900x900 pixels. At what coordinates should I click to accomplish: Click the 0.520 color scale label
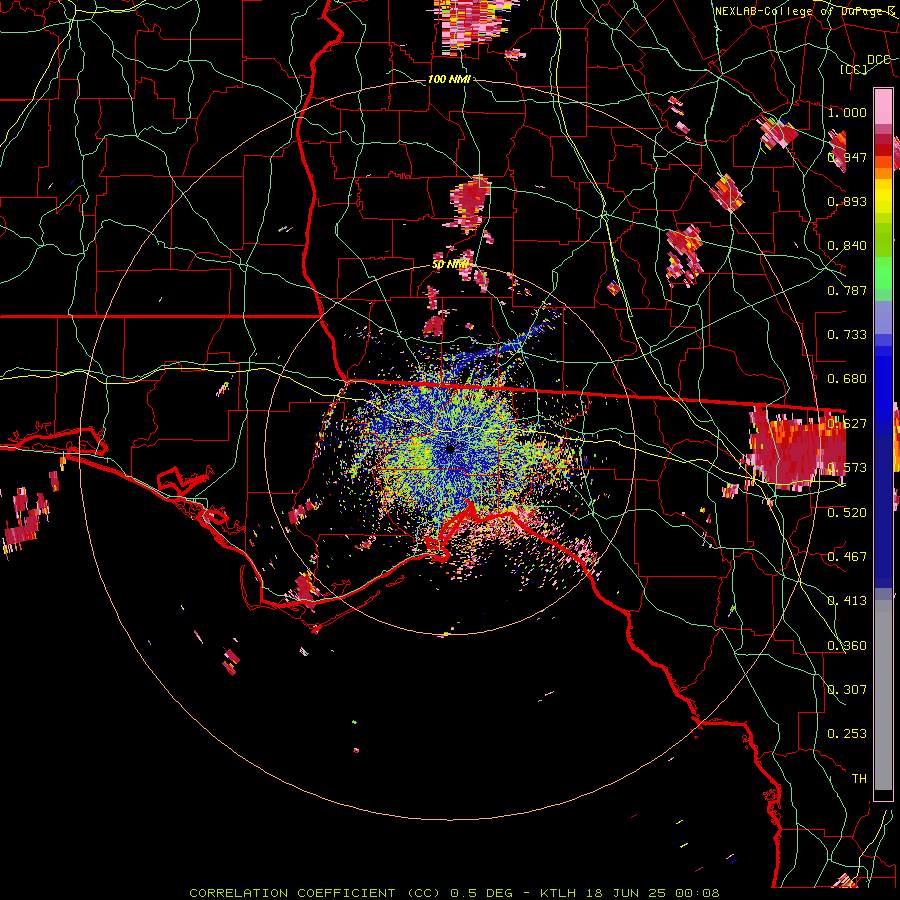[x=847, y=512]
